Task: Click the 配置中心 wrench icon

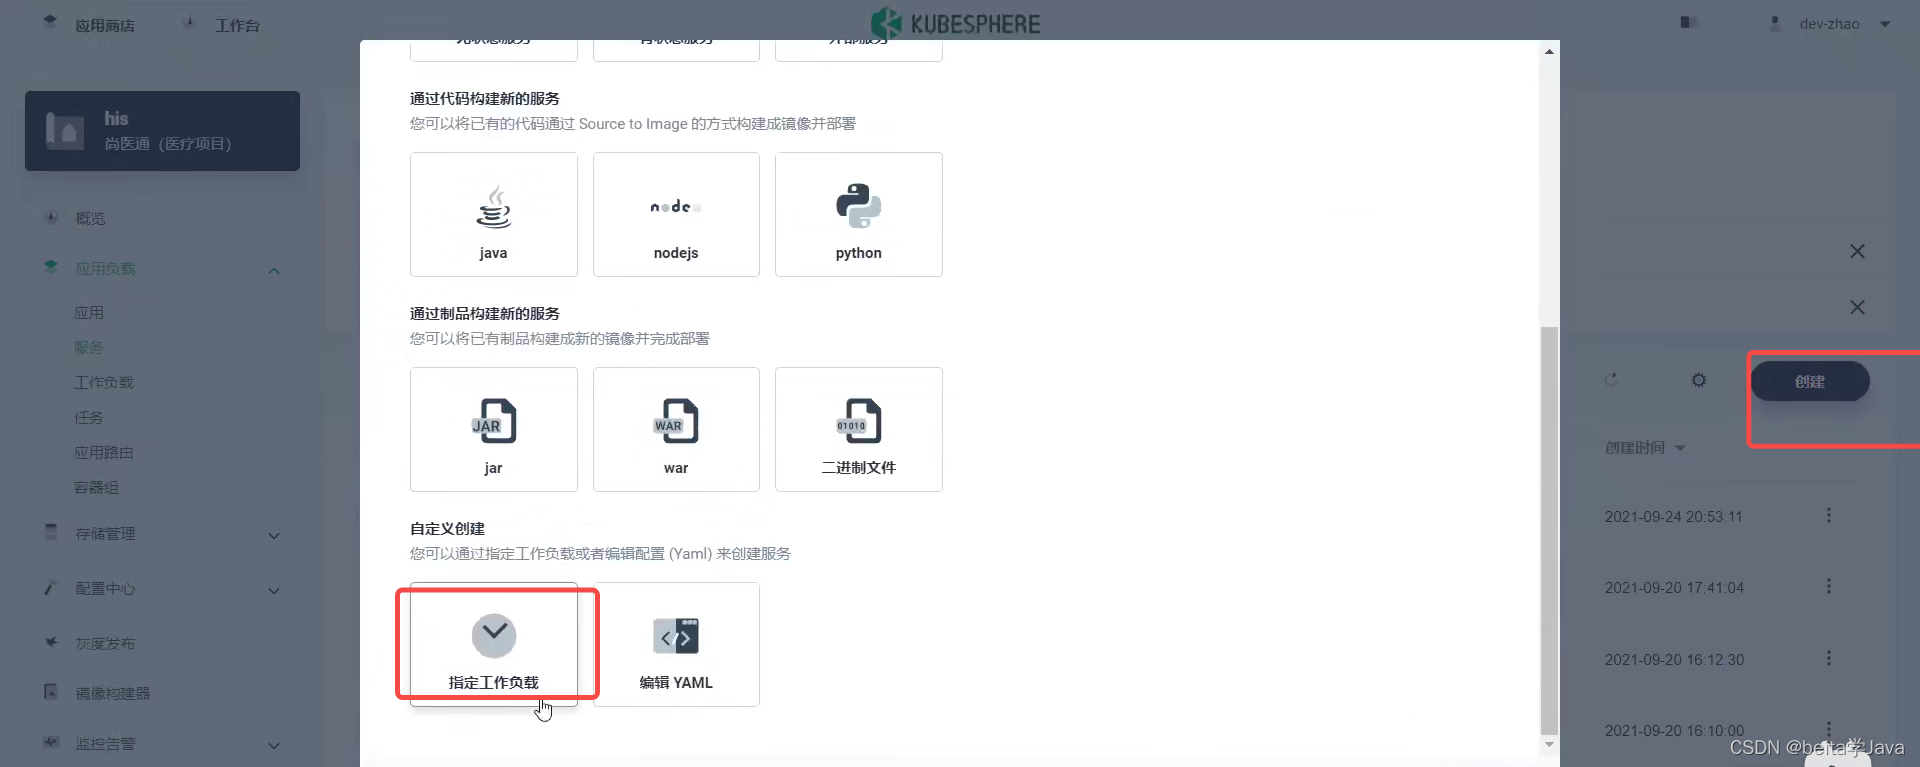Action: pos(51,588)
